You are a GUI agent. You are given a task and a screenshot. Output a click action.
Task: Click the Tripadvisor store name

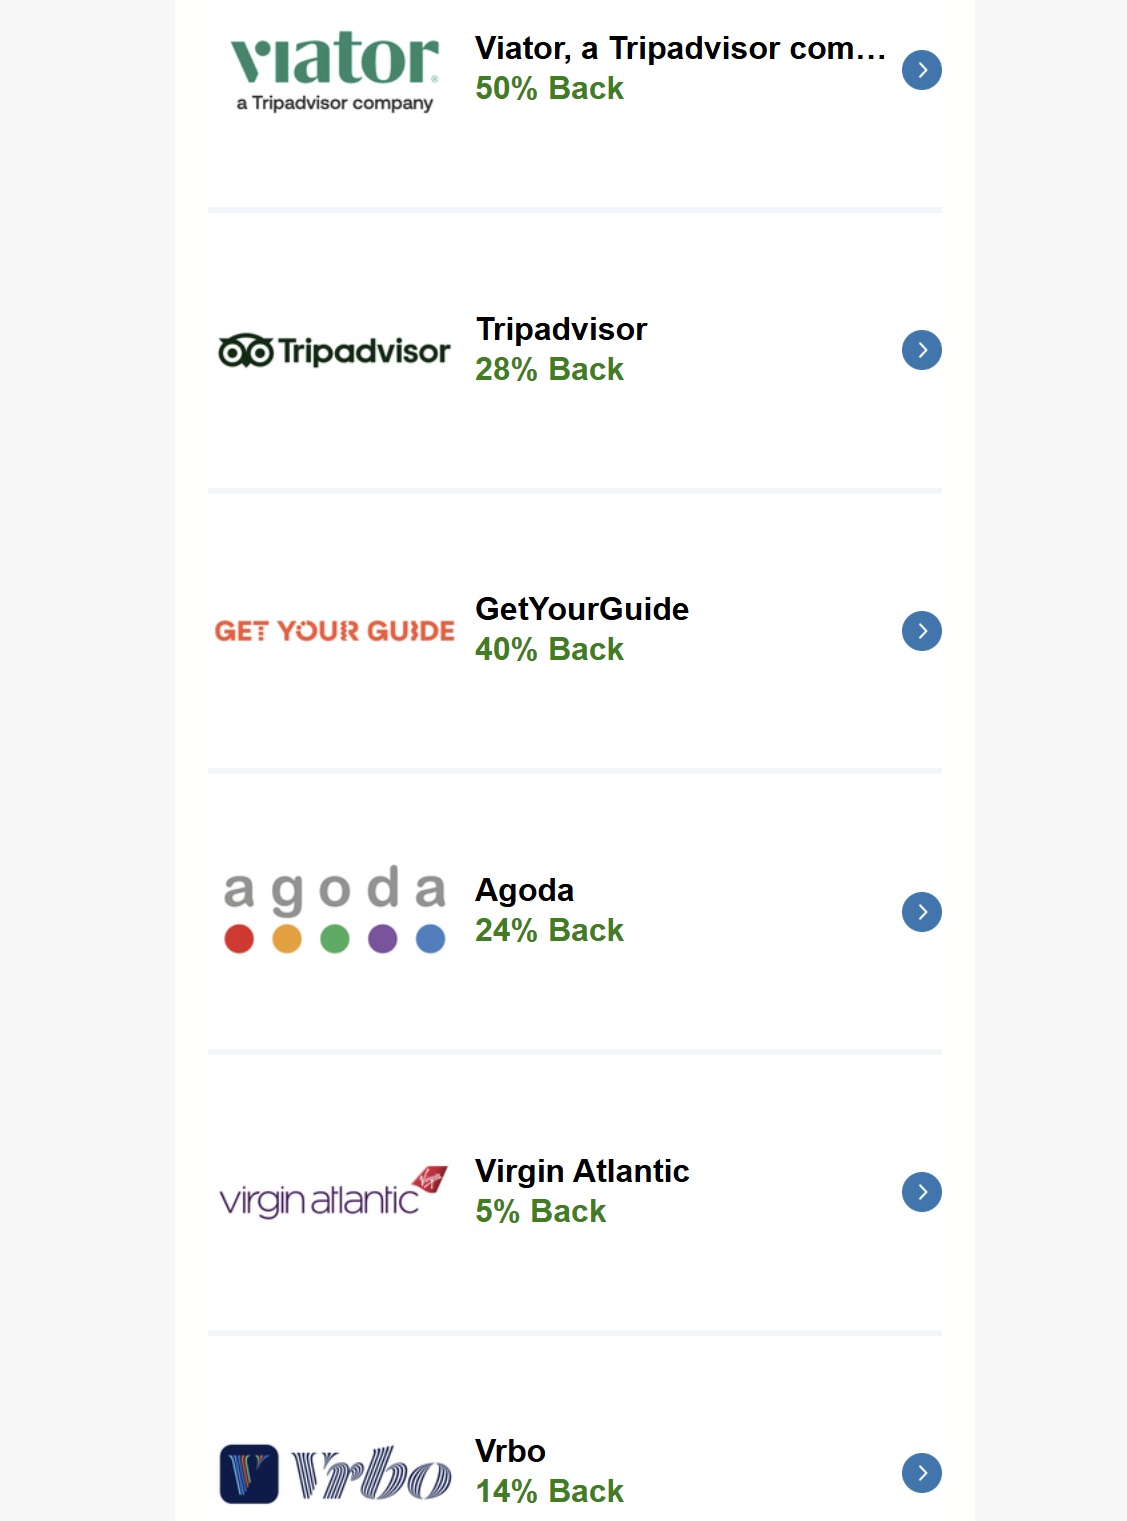pos(561,329)
